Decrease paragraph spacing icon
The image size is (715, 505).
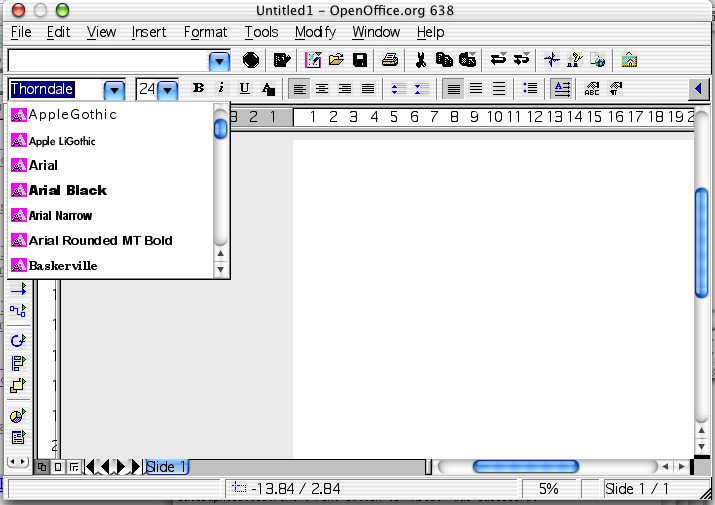(421, 89)
